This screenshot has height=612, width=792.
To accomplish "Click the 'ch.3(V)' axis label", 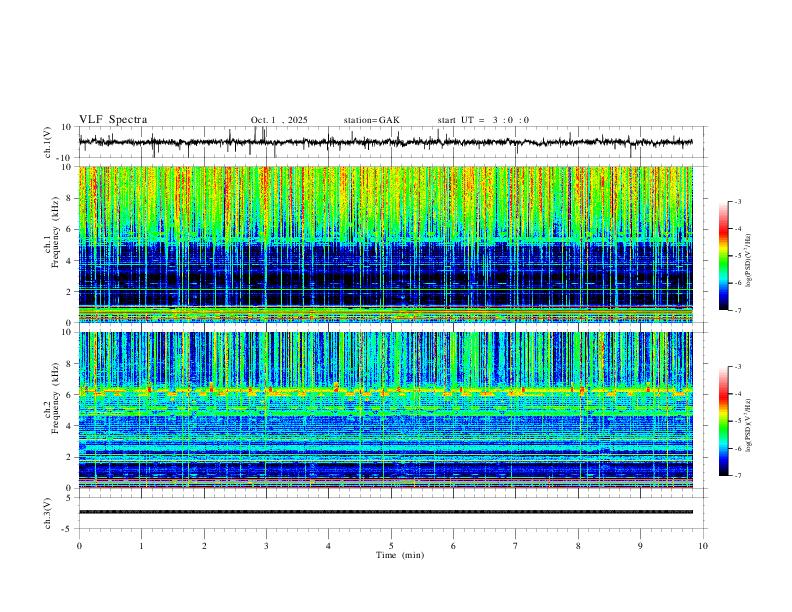I will (x=48, y=514).
